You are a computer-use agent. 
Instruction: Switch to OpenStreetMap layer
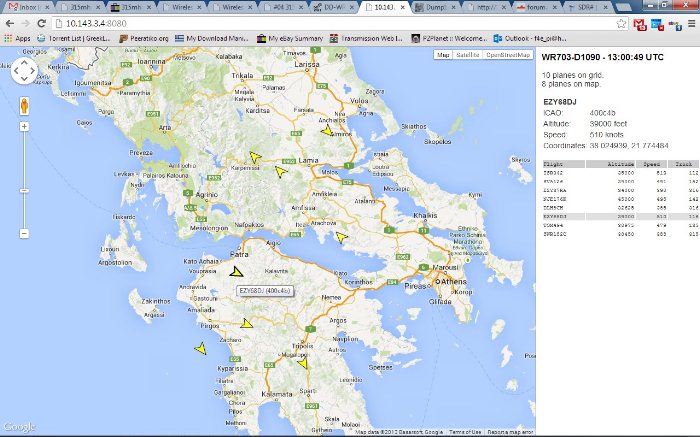(x=508, y=55)
